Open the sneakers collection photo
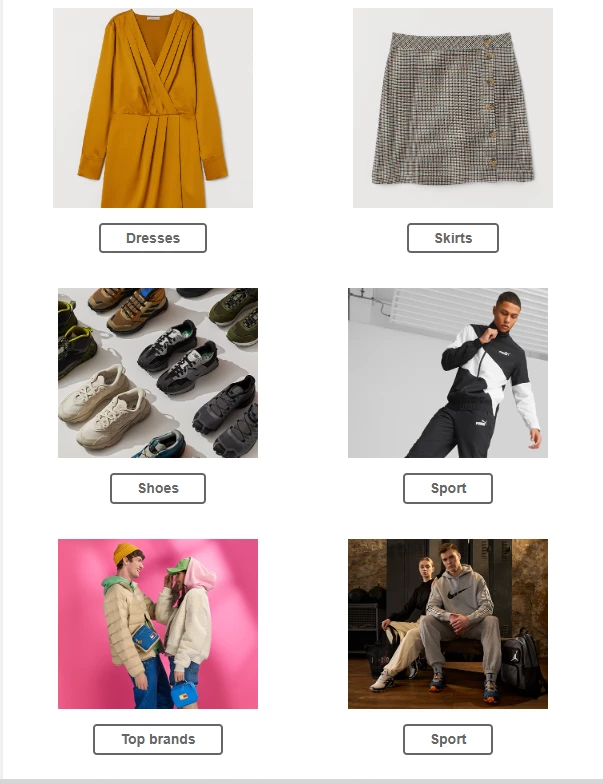Viewport: 603px width, 783px height. (158, 373)
